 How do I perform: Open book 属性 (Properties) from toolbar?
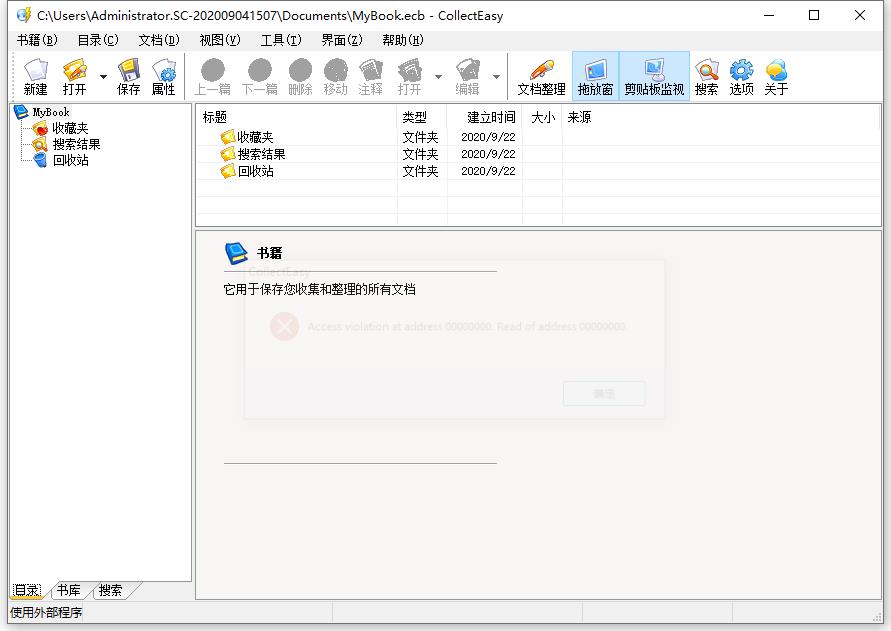(163, 76)
